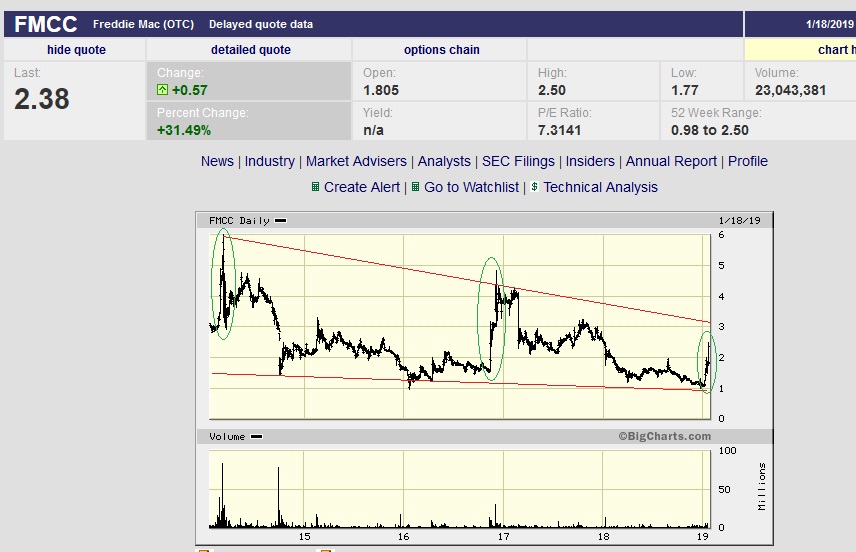Click the Go to Watchlist icon
856x552 pixels.
(415, 187)
